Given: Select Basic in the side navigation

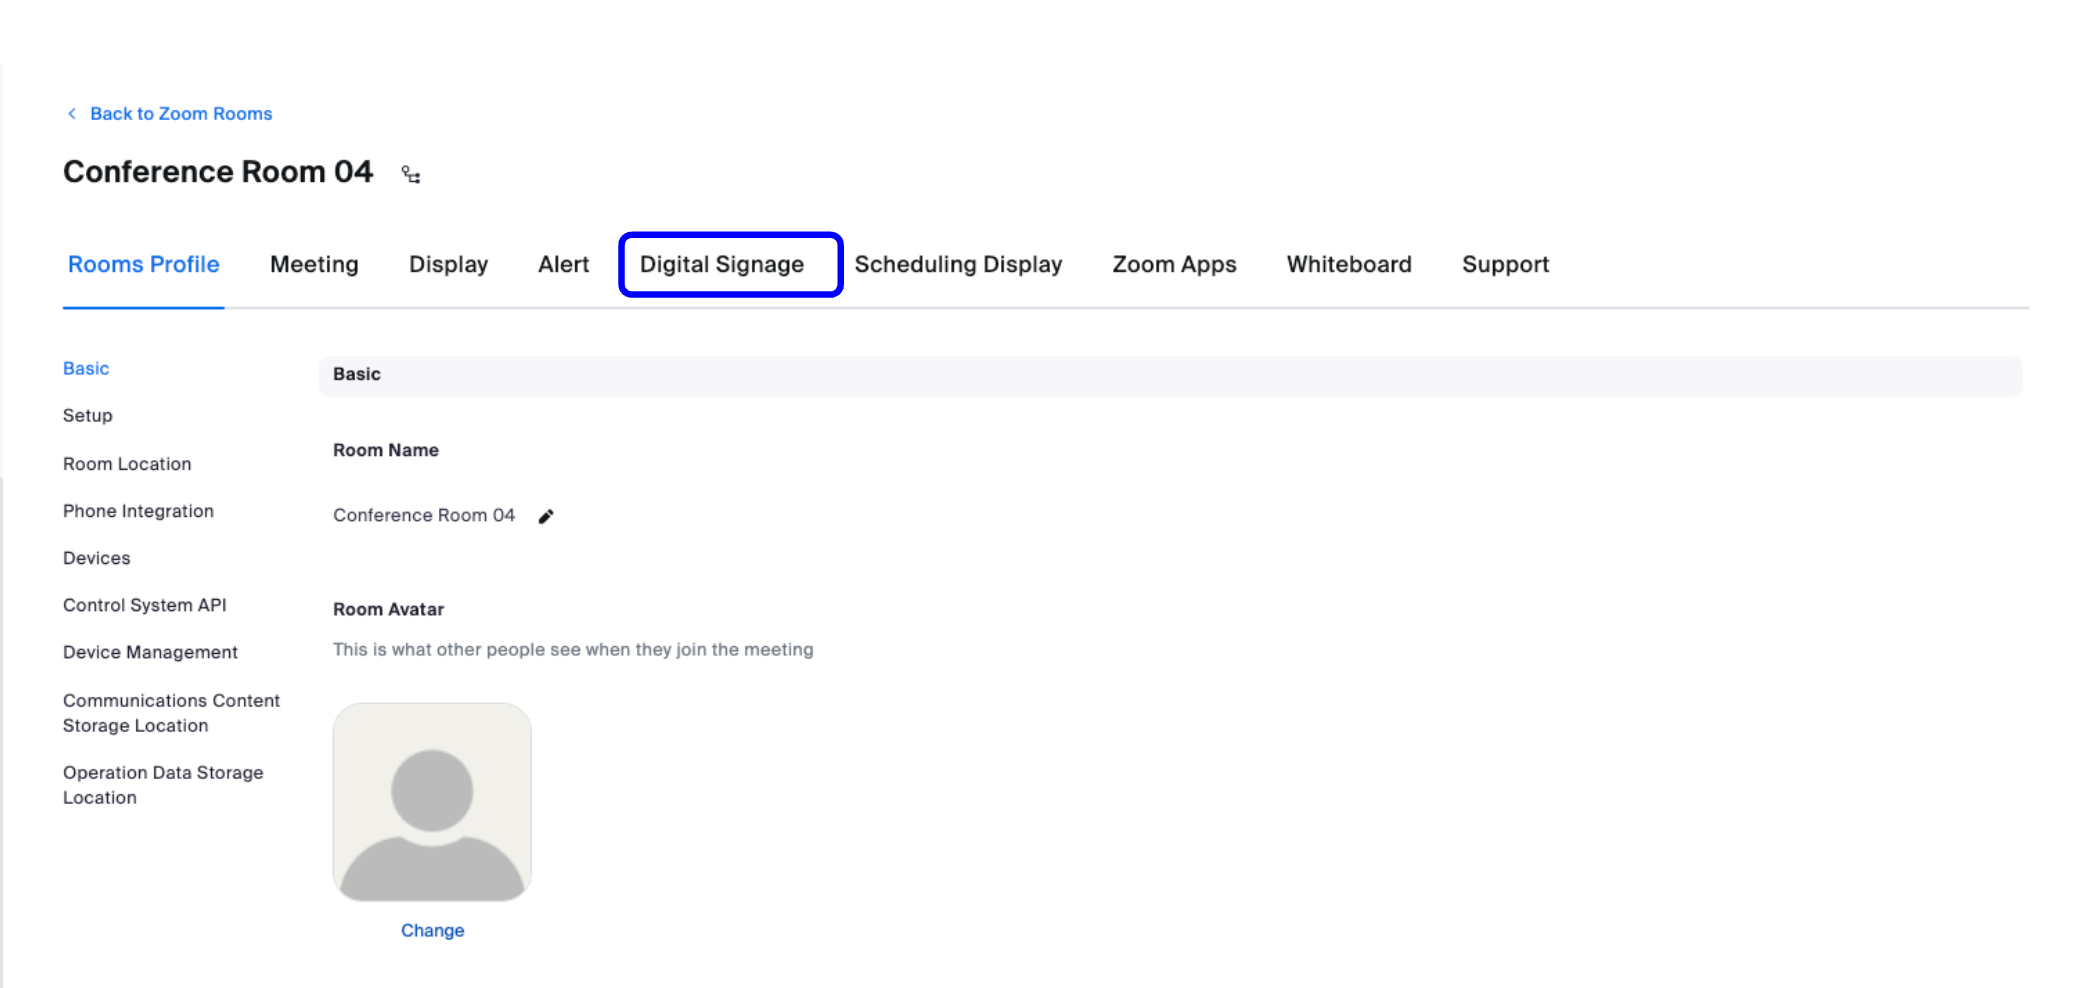Looking at the screenshot, I should click(86, 369).
